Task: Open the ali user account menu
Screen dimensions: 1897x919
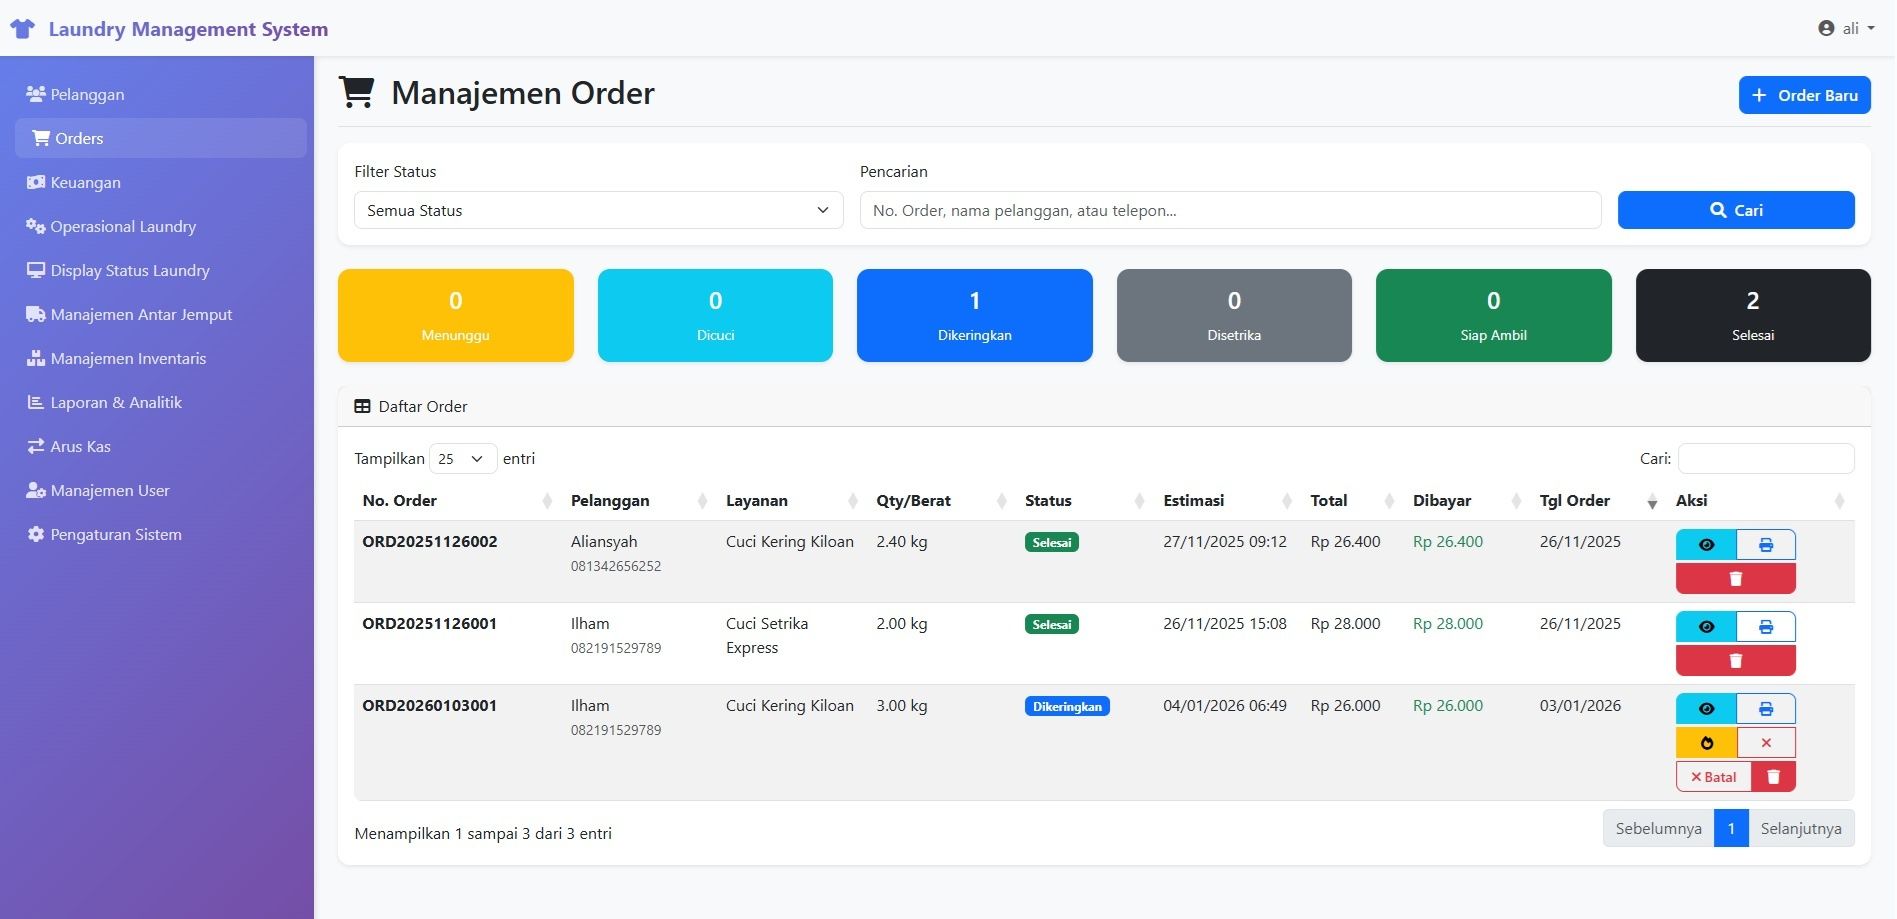Action: click(1845, 28)
